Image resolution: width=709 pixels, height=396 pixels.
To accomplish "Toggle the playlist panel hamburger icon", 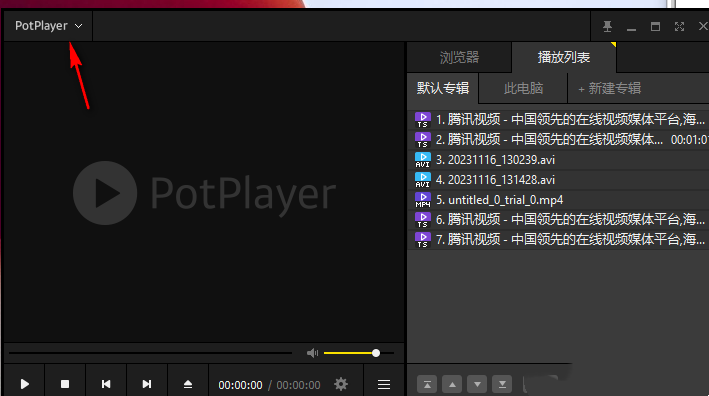I will pyautogui.click(x=384, y=384).
